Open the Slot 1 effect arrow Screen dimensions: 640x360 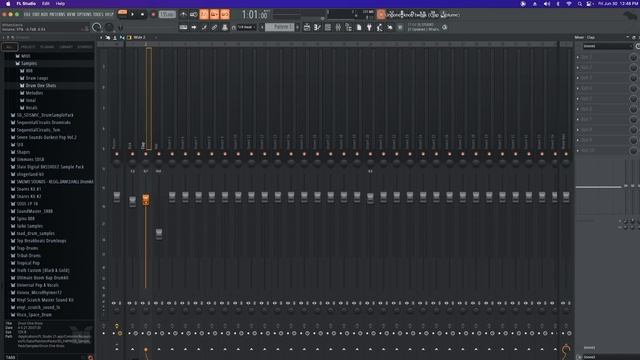click(578, 58)
